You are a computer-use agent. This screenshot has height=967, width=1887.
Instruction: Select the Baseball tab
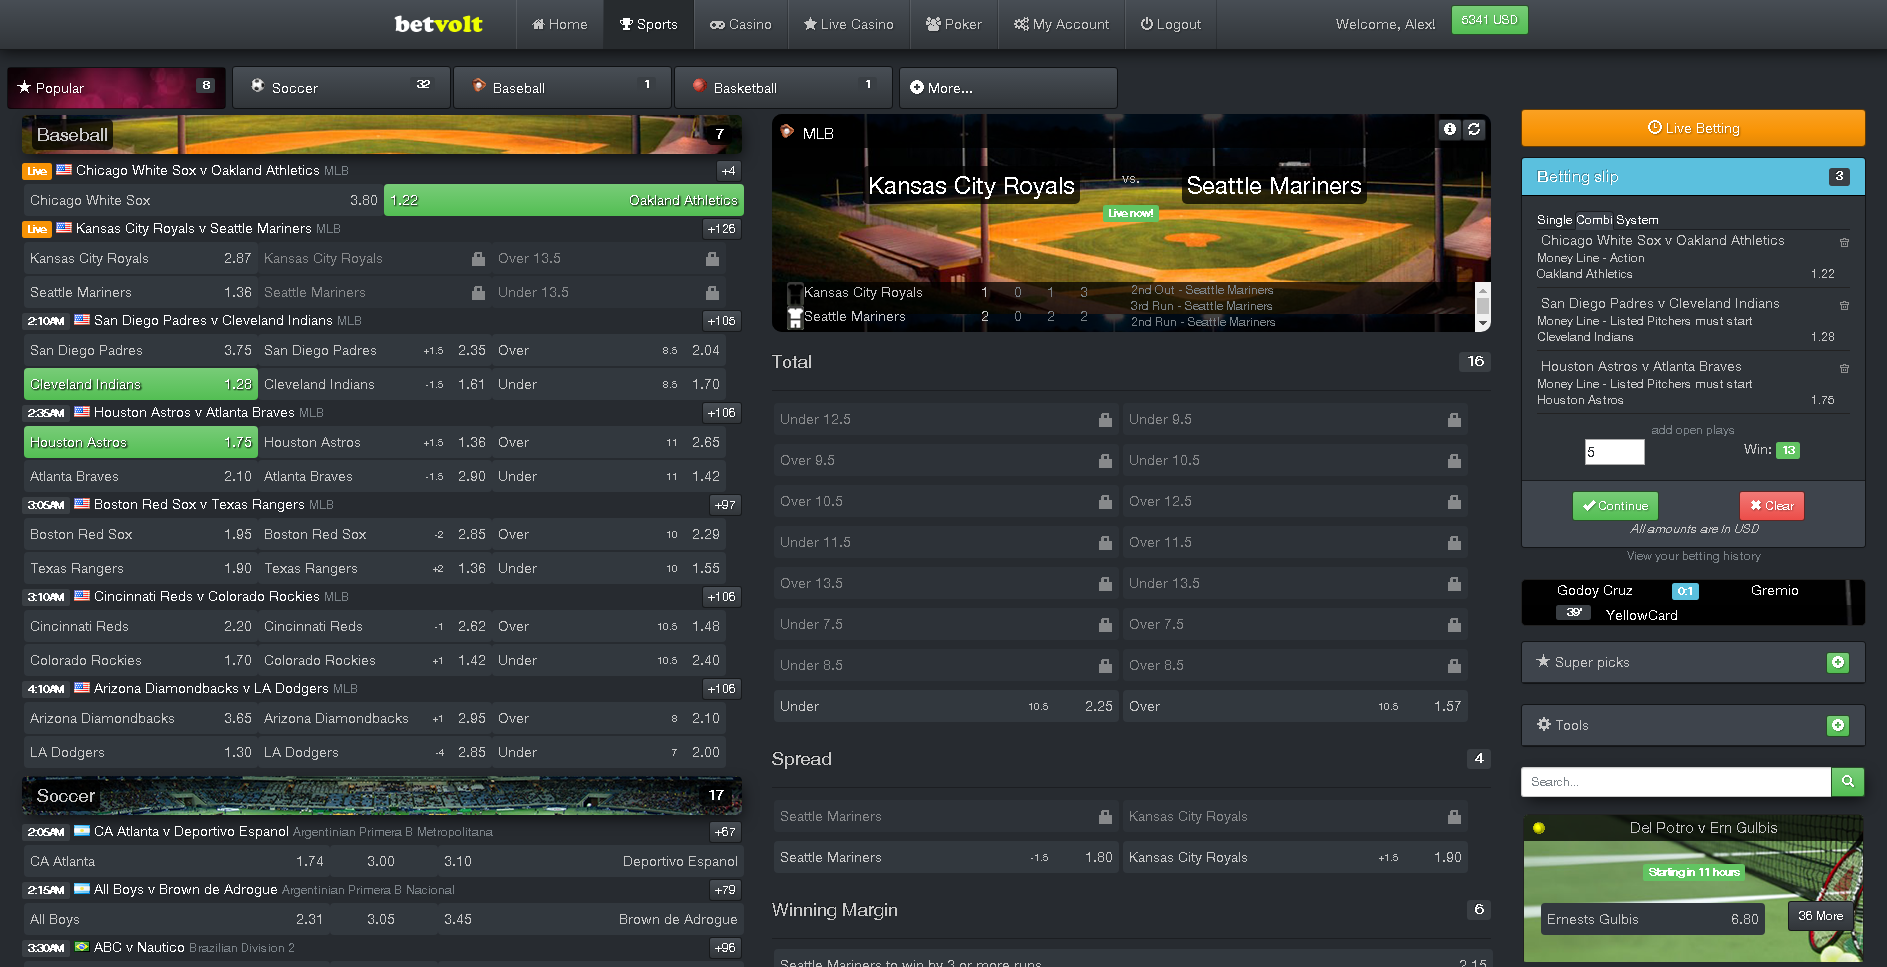click(x=562, y=88)
